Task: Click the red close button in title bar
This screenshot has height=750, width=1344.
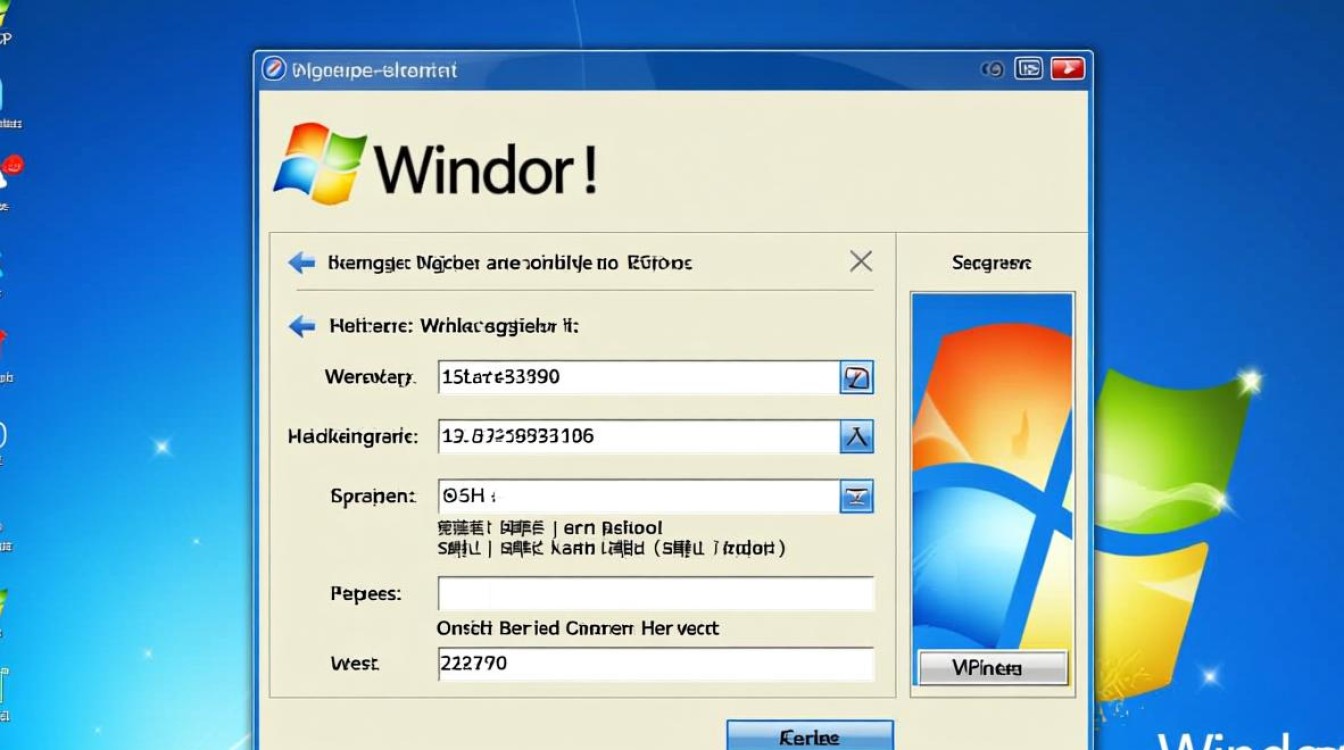Action: click(1067, 69)
